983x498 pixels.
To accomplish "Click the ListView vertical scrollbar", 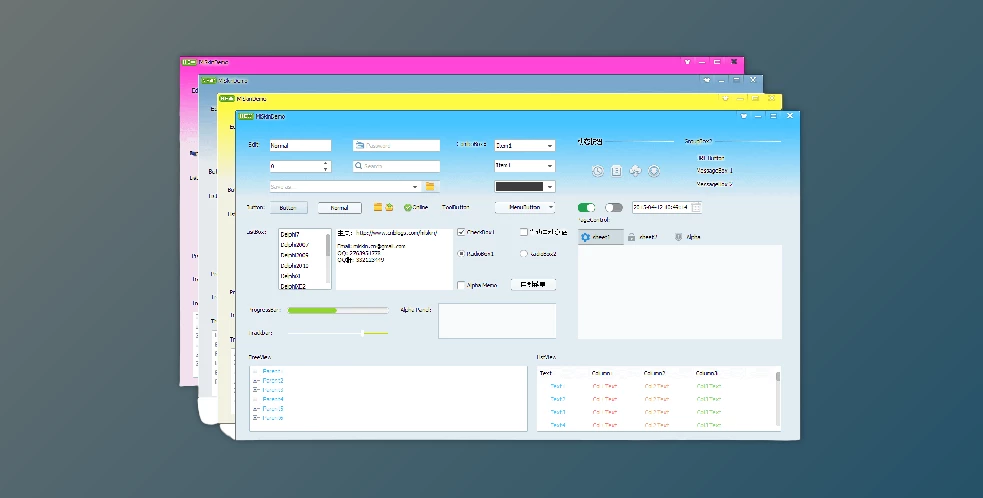I will [778, 398].
